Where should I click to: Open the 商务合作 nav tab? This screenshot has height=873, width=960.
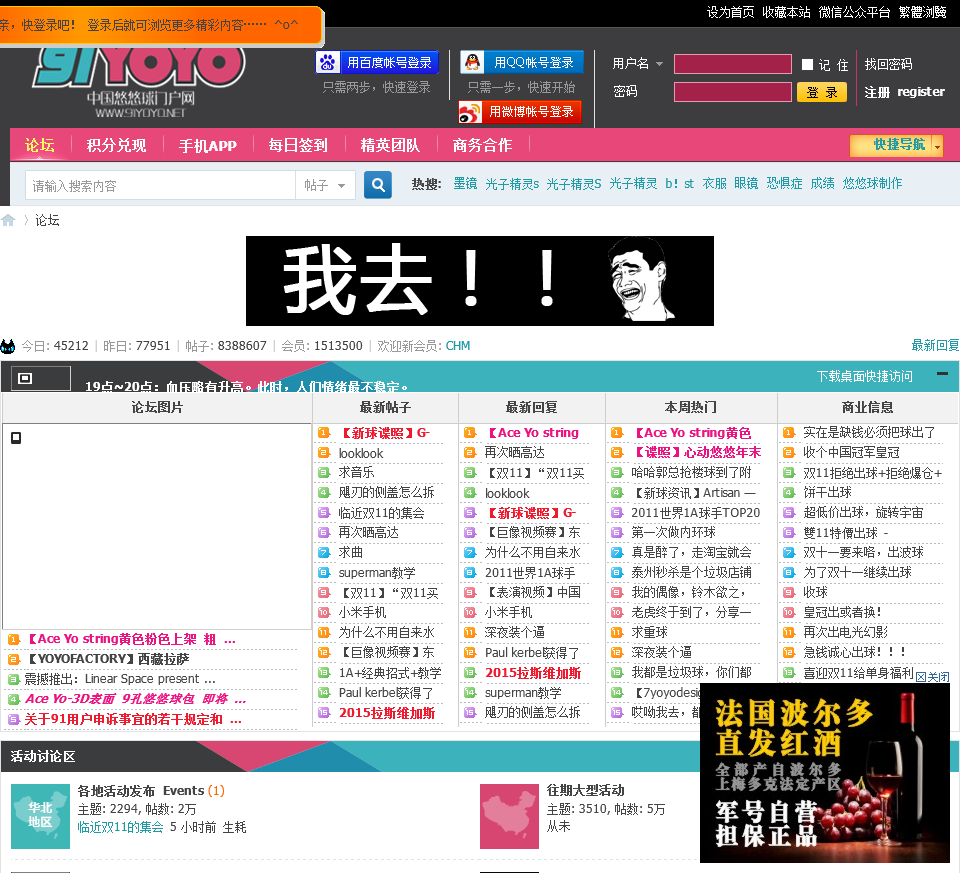tap(482, 145)
